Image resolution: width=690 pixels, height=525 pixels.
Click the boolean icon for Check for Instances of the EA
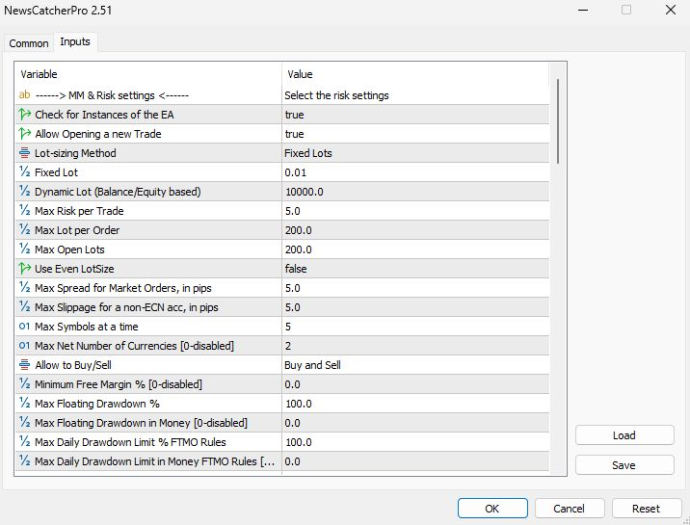(25, 114)
